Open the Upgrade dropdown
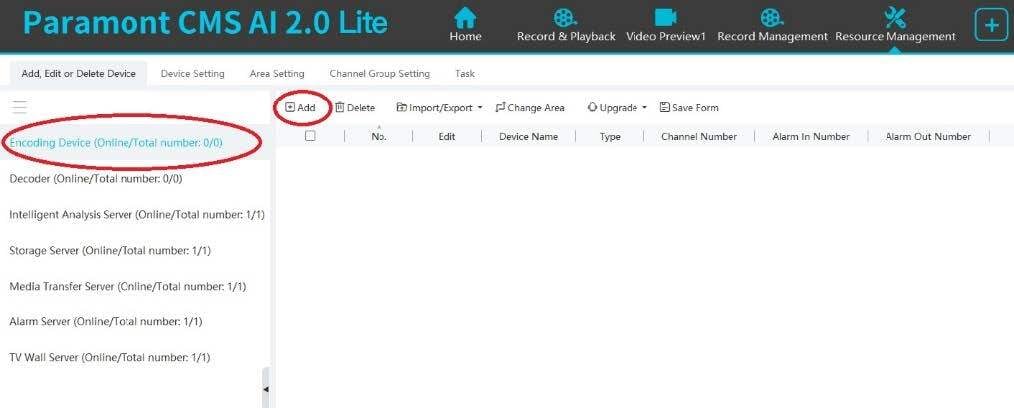1014x408 pixels. click(617, 107)
